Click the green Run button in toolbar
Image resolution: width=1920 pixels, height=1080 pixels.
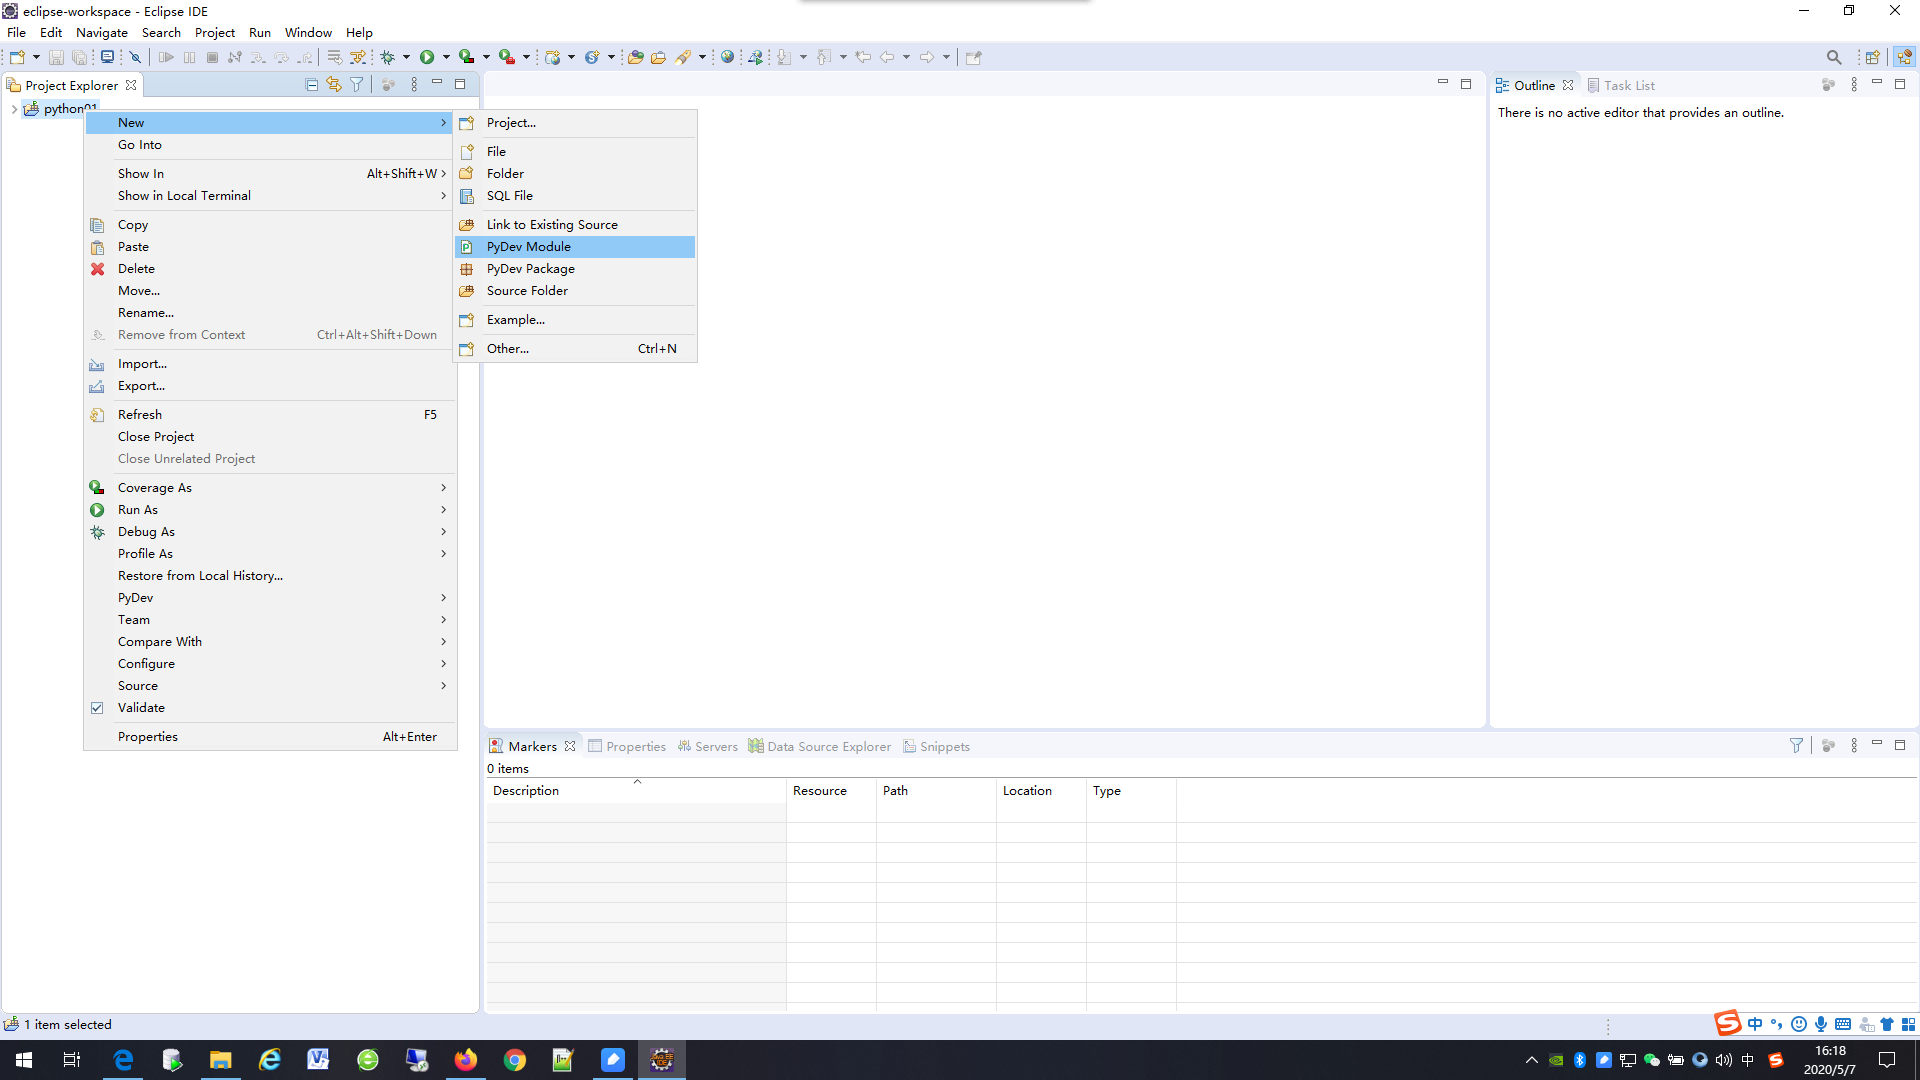pyautogui.click(x=427, y=57)
